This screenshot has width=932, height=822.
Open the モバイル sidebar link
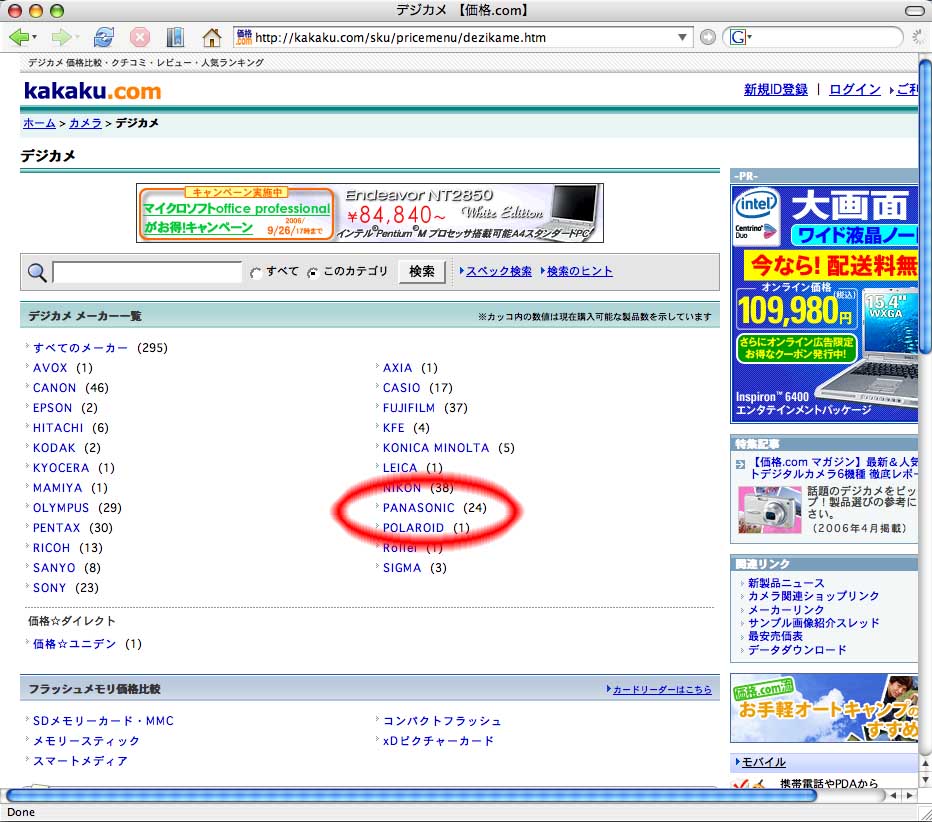(764, 762)
